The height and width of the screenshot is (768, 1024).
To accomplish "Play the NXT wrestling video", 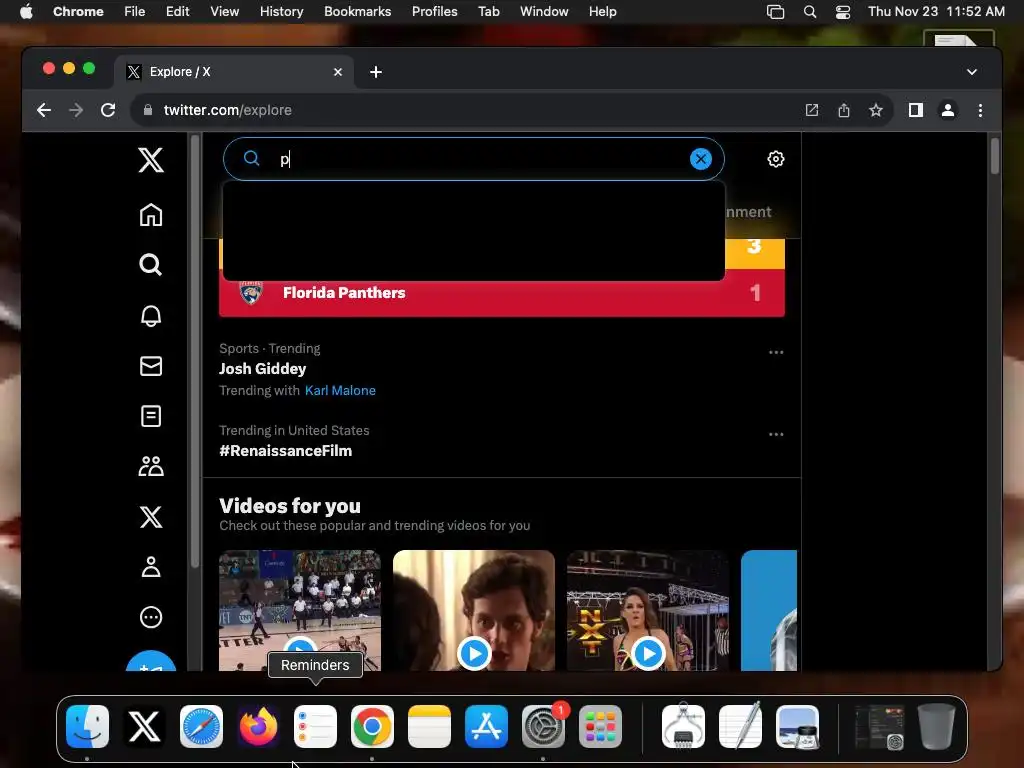I will point(648,653).
